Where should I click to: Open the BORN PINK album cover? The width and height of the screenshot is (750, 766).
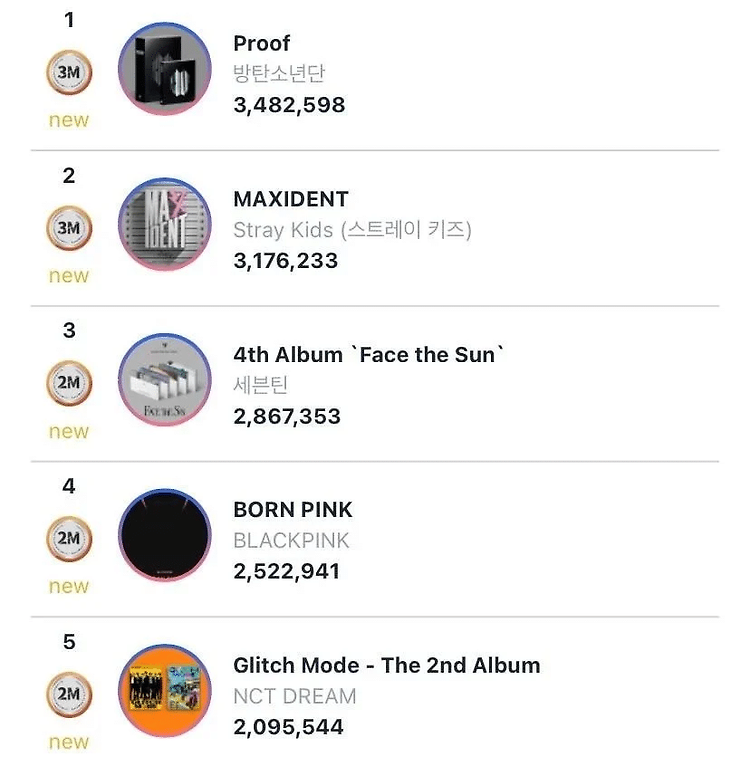pos(165,535)
